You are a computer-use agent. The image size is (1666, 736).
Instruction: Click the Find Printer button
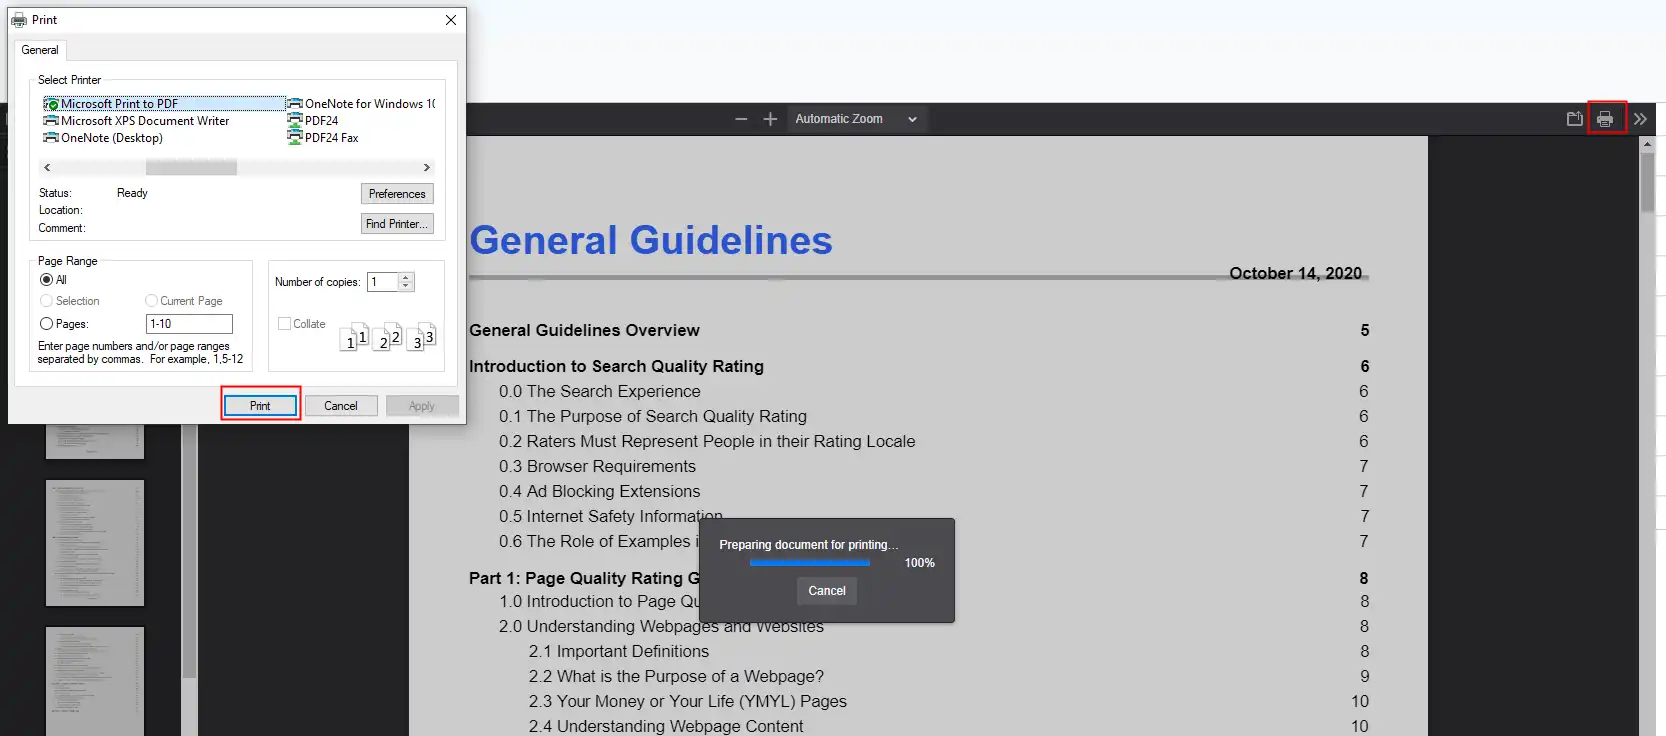[x=397, y=224]
